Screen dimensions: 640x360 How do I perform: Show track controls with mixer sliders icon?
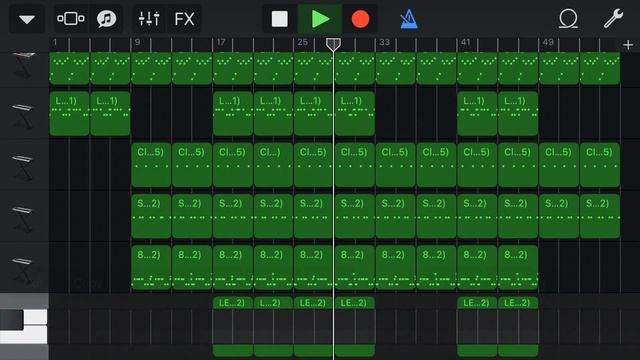149,19
